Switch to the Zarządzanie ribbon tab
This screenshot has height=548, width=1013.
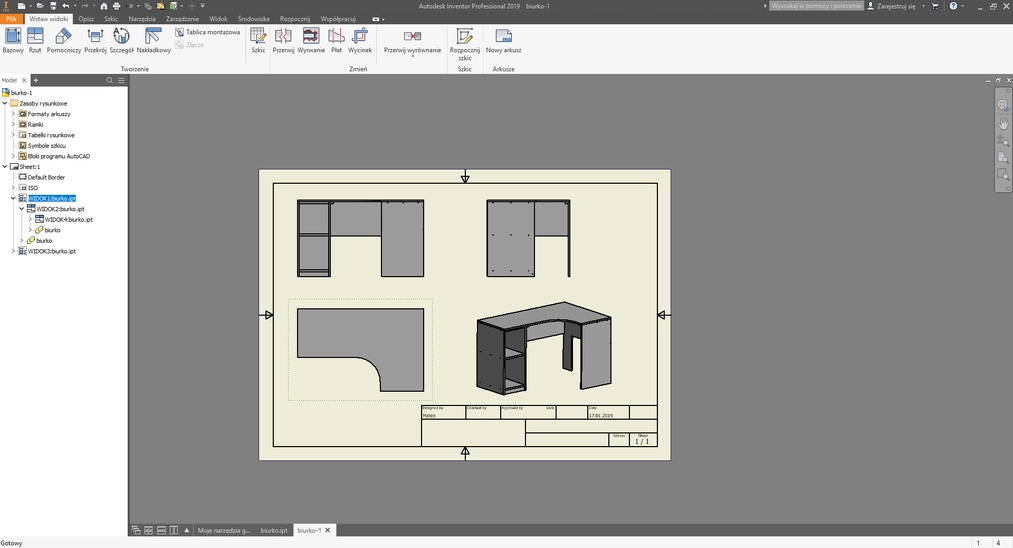[180, 19]
